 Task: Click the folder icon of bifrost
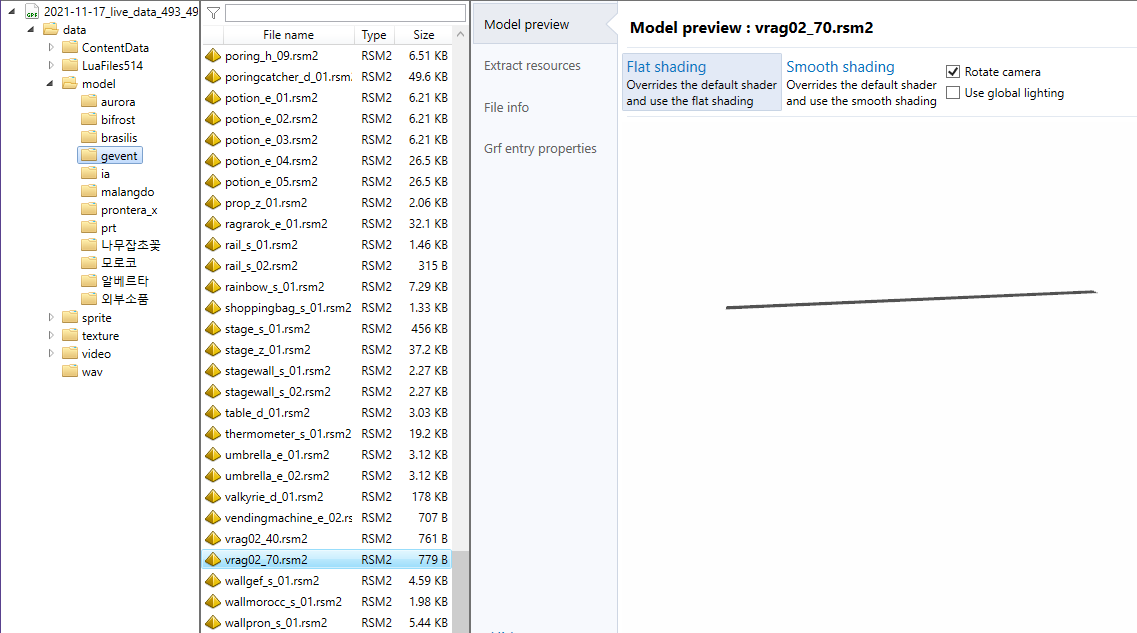point(88,120)
